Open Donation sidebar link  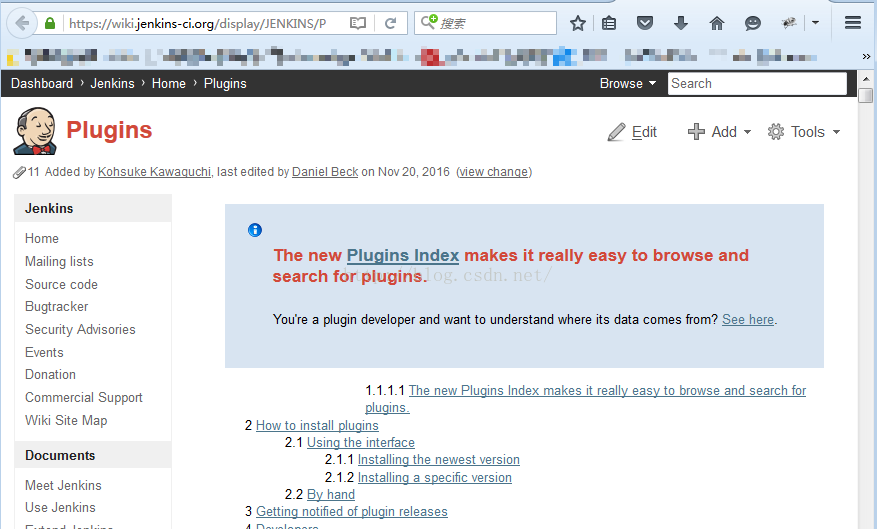click(x=50, y=375)
